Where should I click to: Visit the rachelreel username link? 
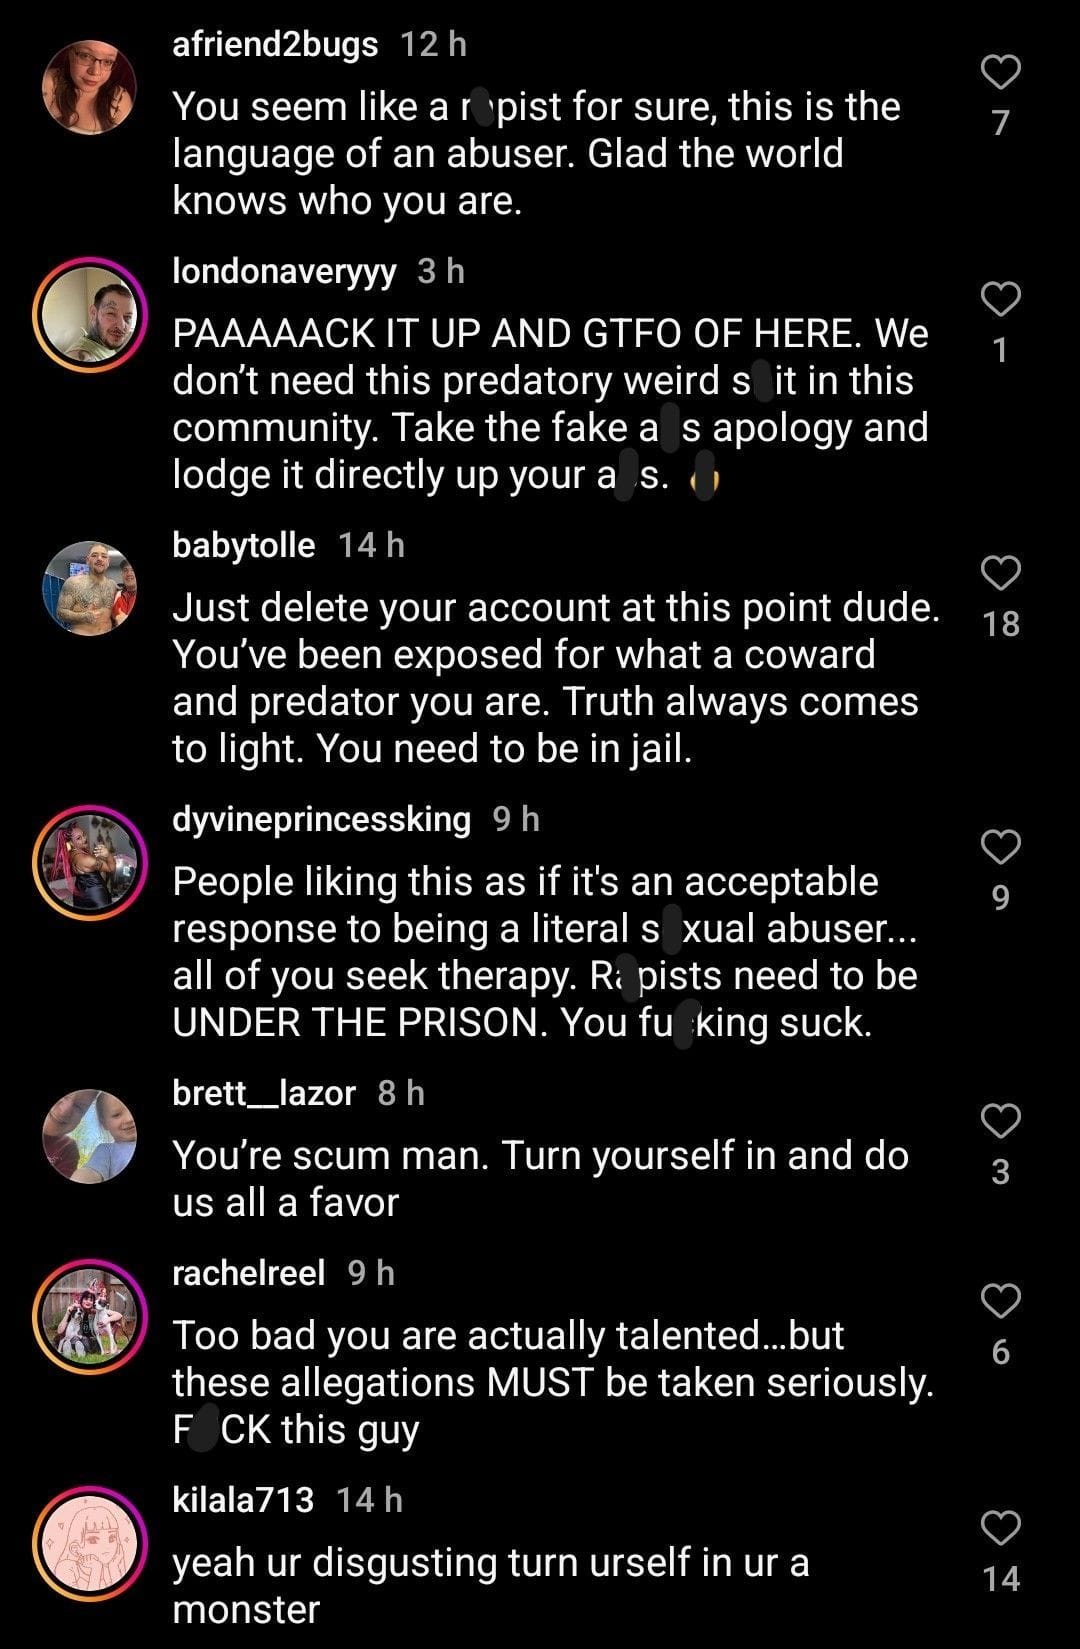coord(248,1272)
